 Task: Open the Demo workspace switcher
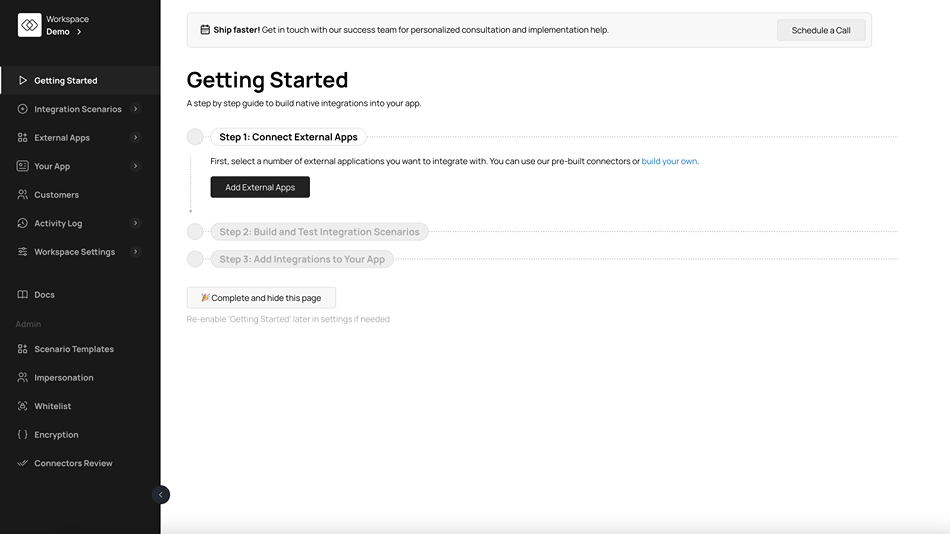(64, 32)
